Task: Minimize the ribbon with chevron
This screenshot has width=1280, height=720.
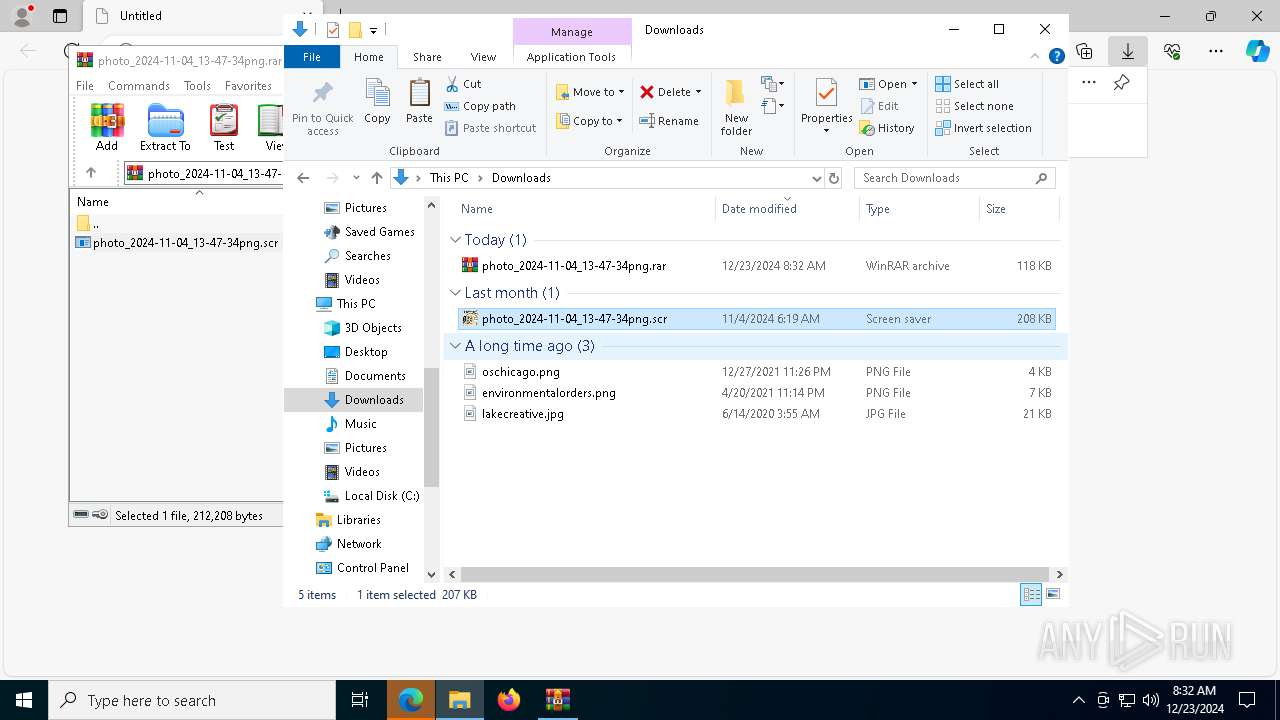Action: pyautogui.click(x=1036, y=57)
